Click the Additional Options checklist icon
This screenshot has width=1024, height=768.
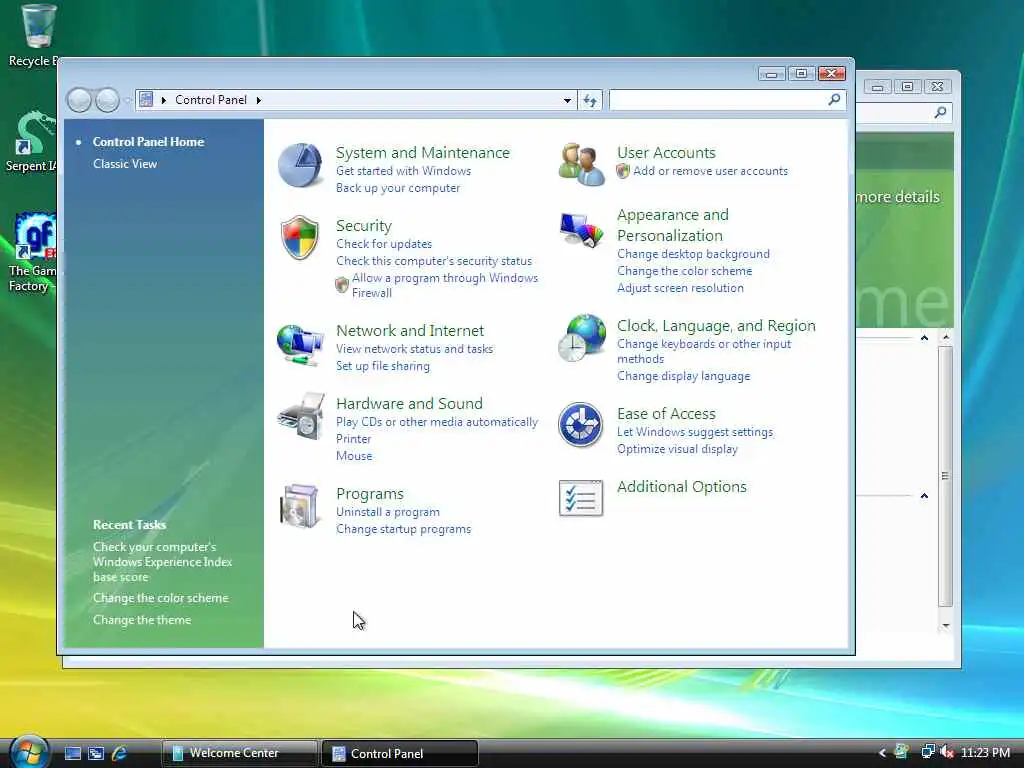tap(581, 498)
